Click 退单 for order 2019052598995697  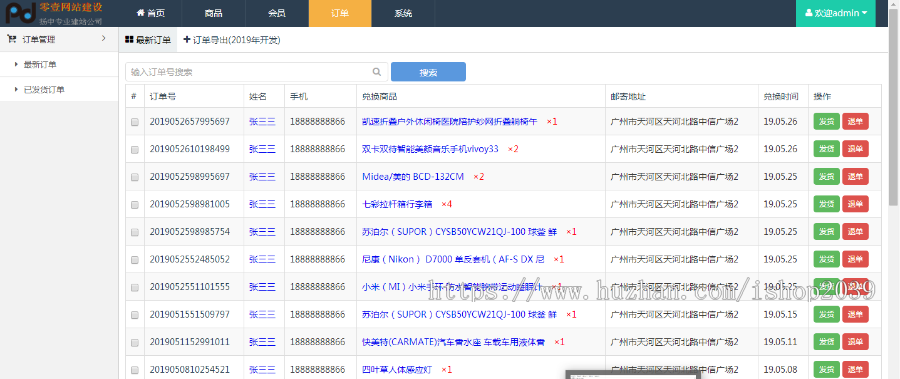(855, 176)
